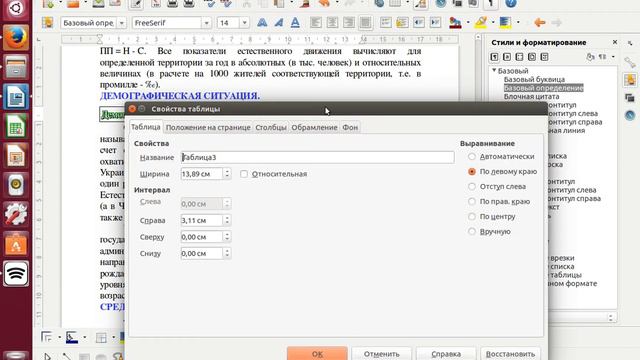Open New Style from Selection dropdown arrow
Viewport: 640px width, 360px height.
point(613,57)
